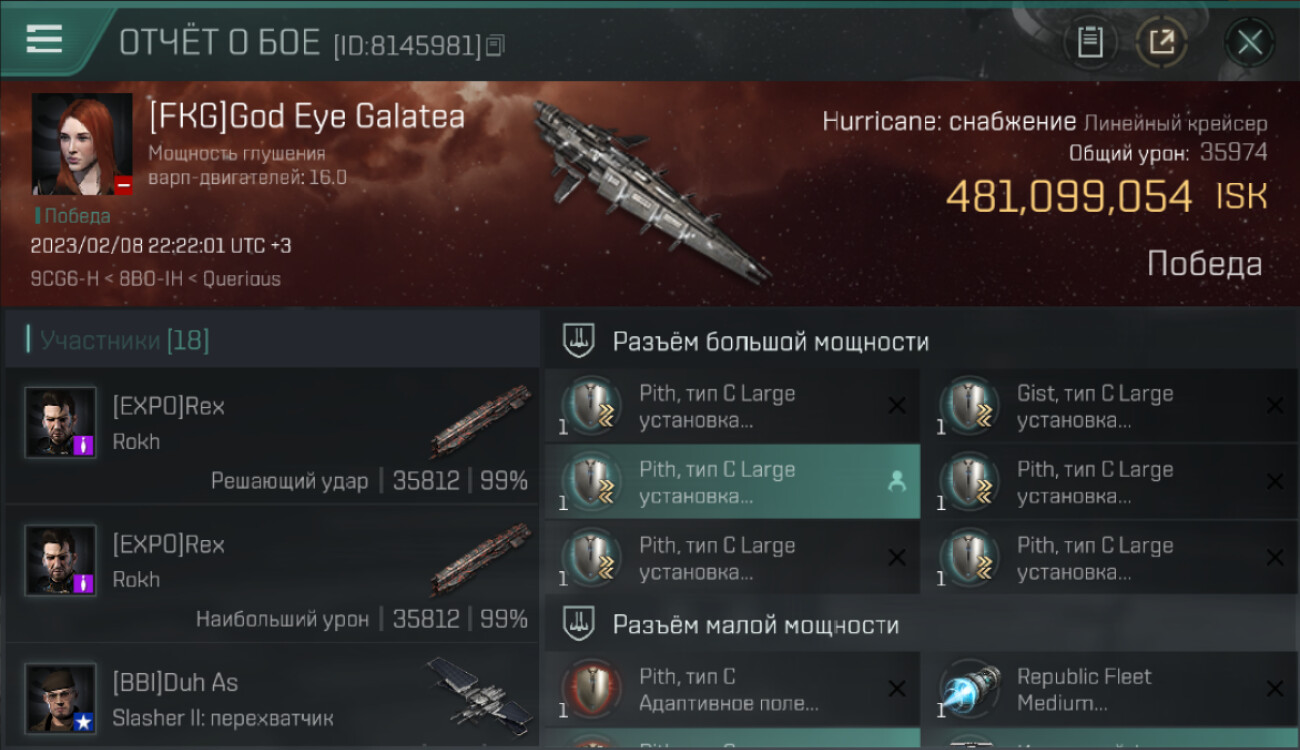Viewport: 1300px width, 750px height.
Task: Click the system path 9CG6-H < 8B0-IH < Querious
Action: pyautogui.click(x=156, y=279)
